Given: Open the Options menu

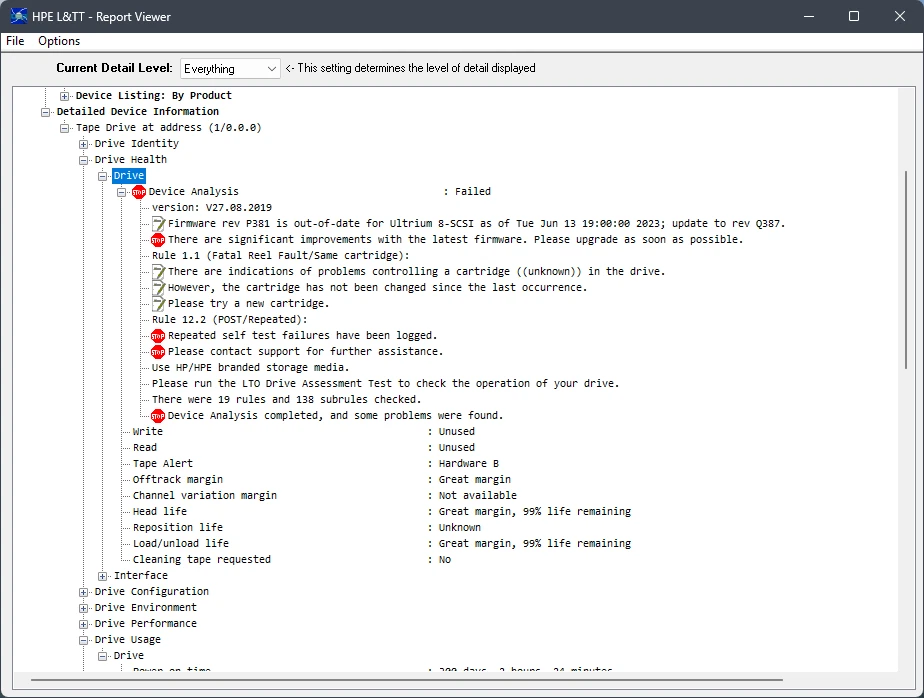Looking at the screenshot, I should (59, 41).
